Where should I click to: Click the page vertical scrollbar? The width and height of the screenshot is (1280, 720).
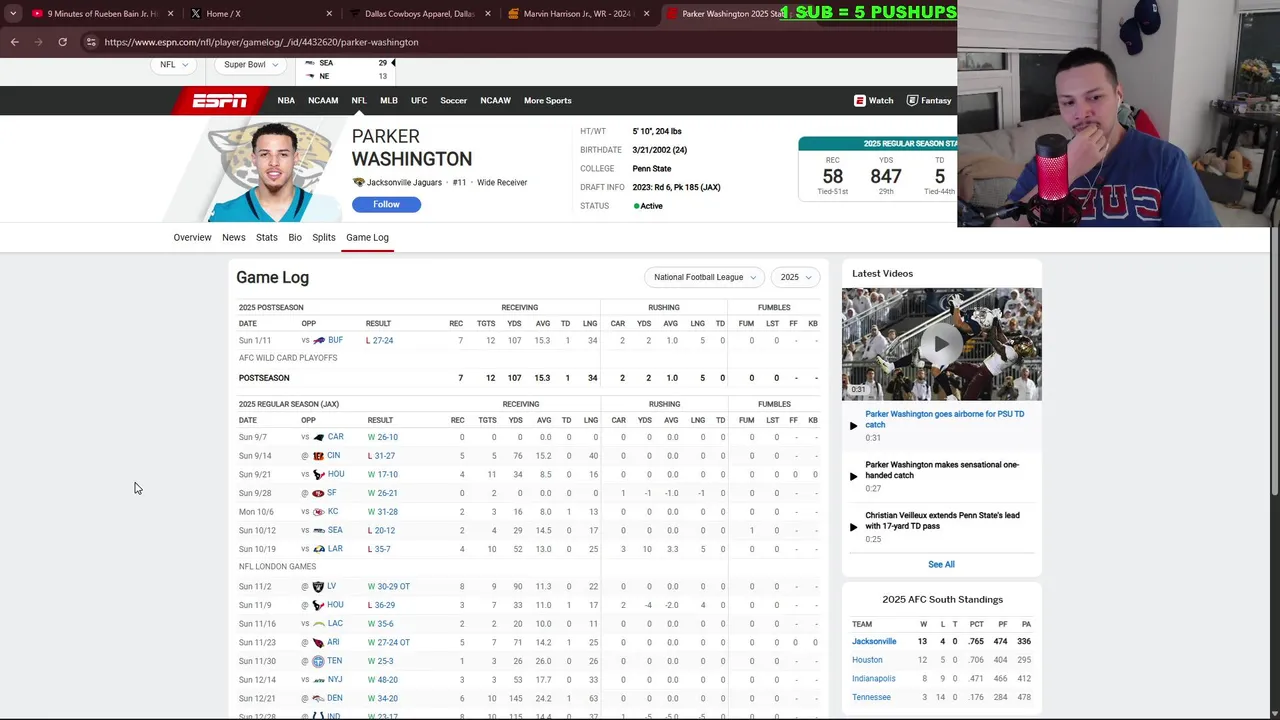[1273, 360]
